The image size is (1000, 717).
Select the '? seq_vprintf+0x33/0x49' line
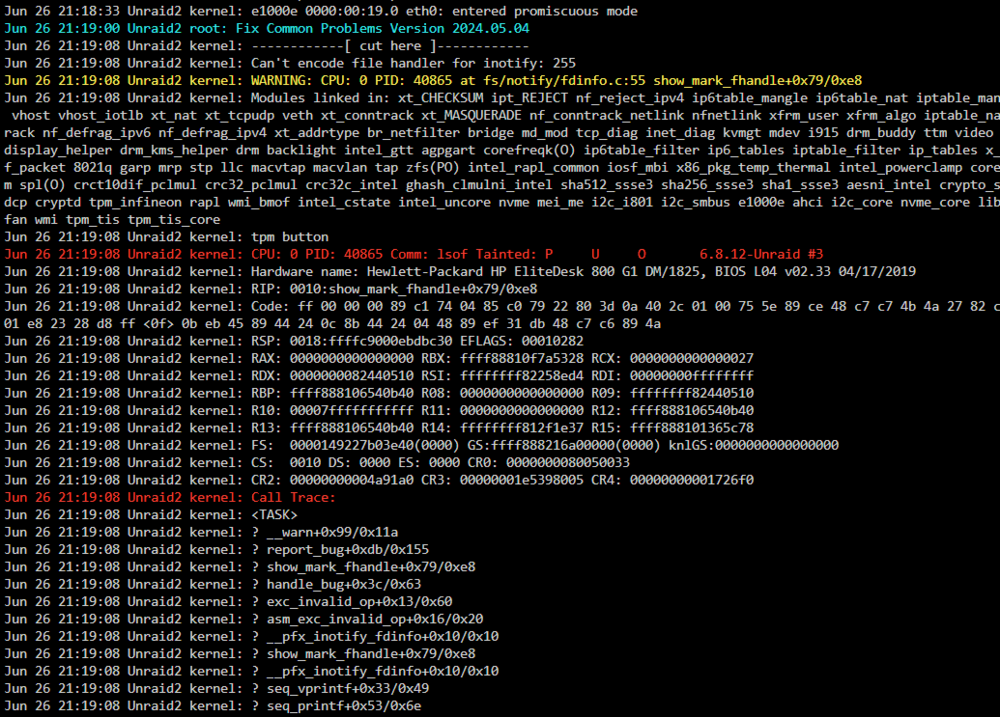point(216,688)
